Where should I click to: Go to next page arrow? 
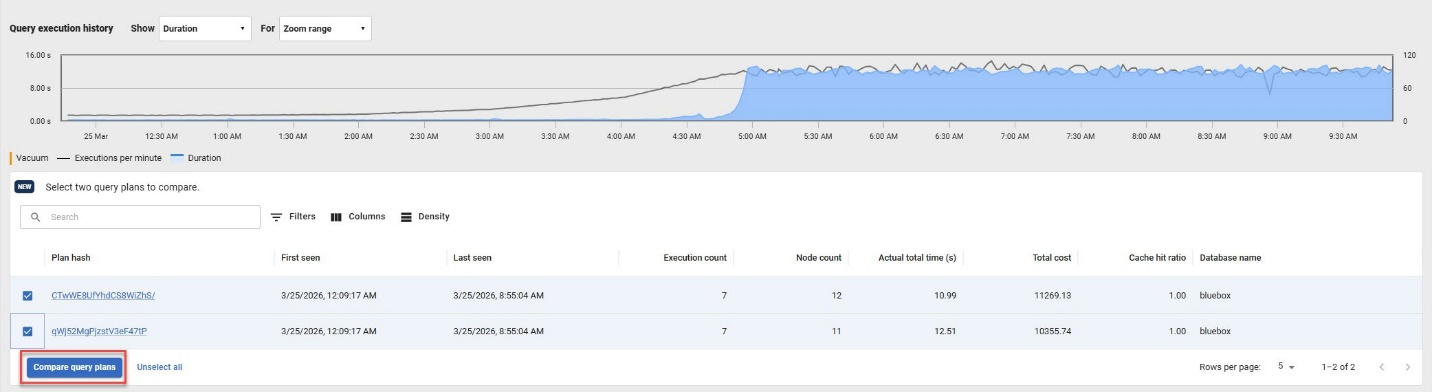(1408, 367)
